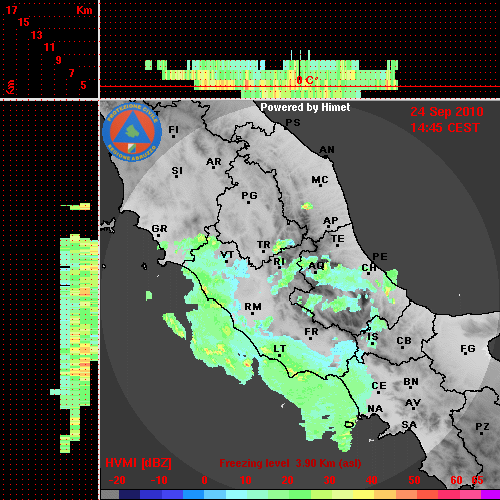Click the '0 C°' freezing line label
The height and width of the screenshot is (500, 500).
[307, 80]
